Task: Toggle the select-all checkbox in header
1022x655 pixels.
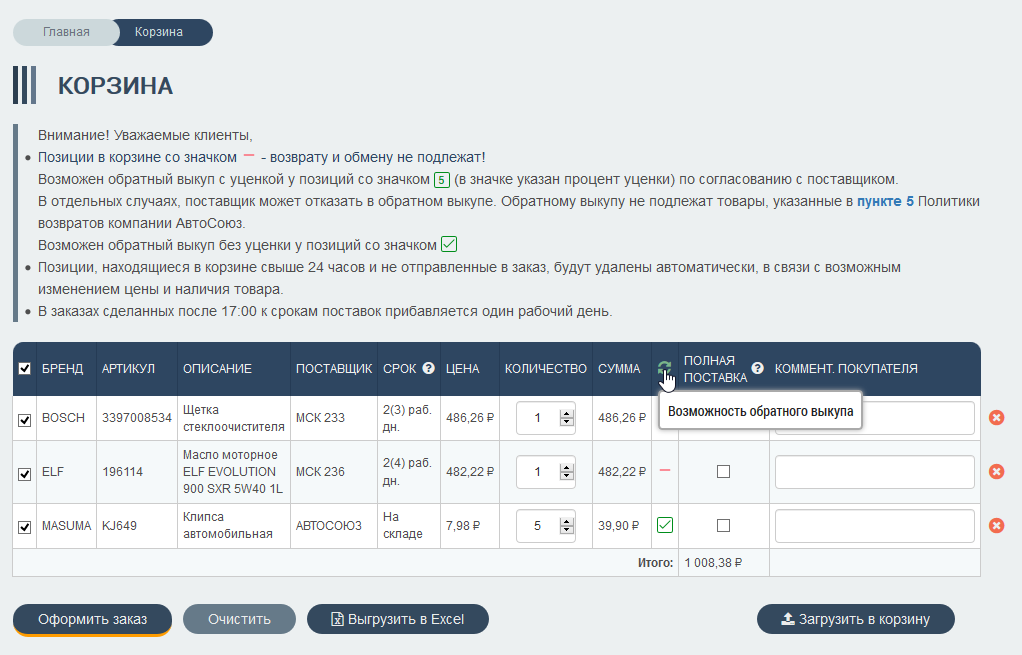Action: (25, 369)
